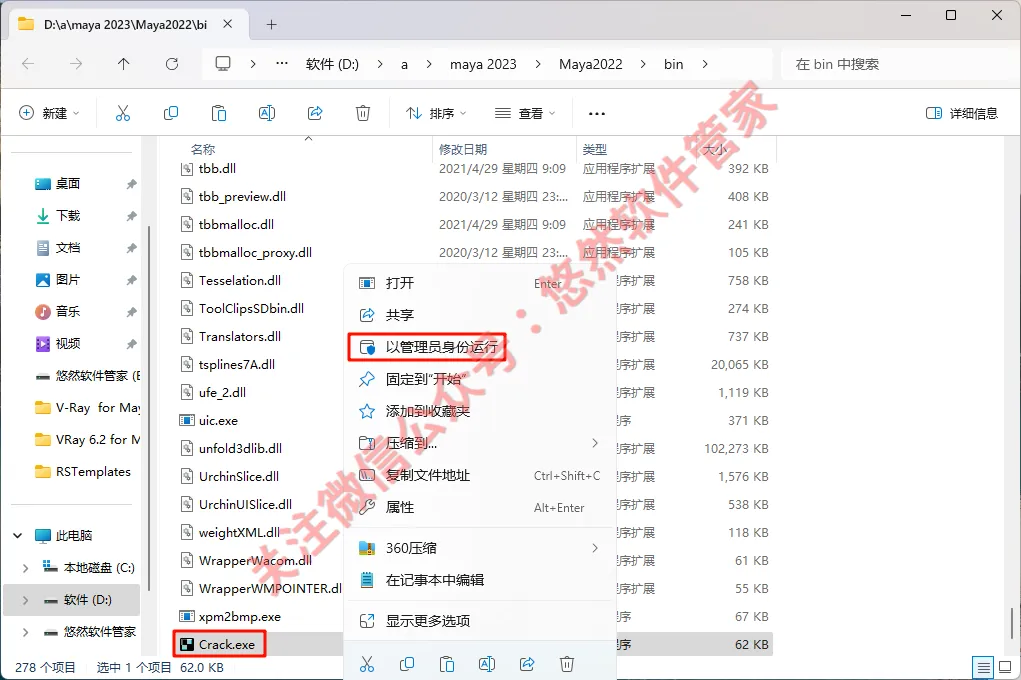Click maya 2023 breadcrumb segment
Viewport: 1021px width, 680px height.
tap(483, 64)
